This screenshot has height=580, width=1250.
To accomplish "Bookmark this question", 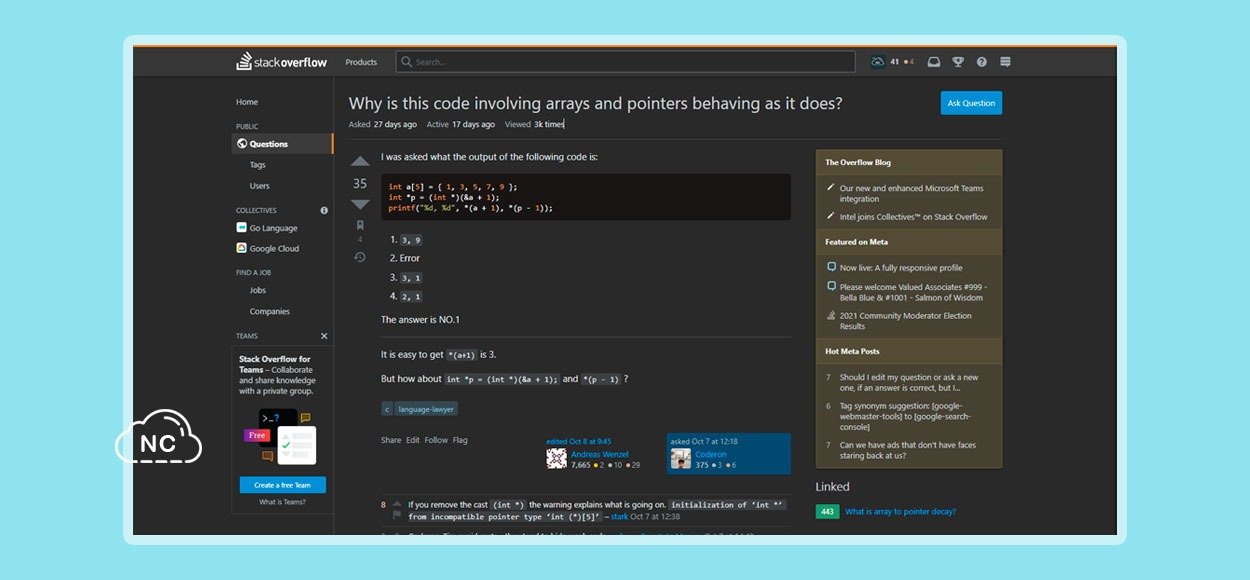I will pyautogui.click(x=360, y=225).
